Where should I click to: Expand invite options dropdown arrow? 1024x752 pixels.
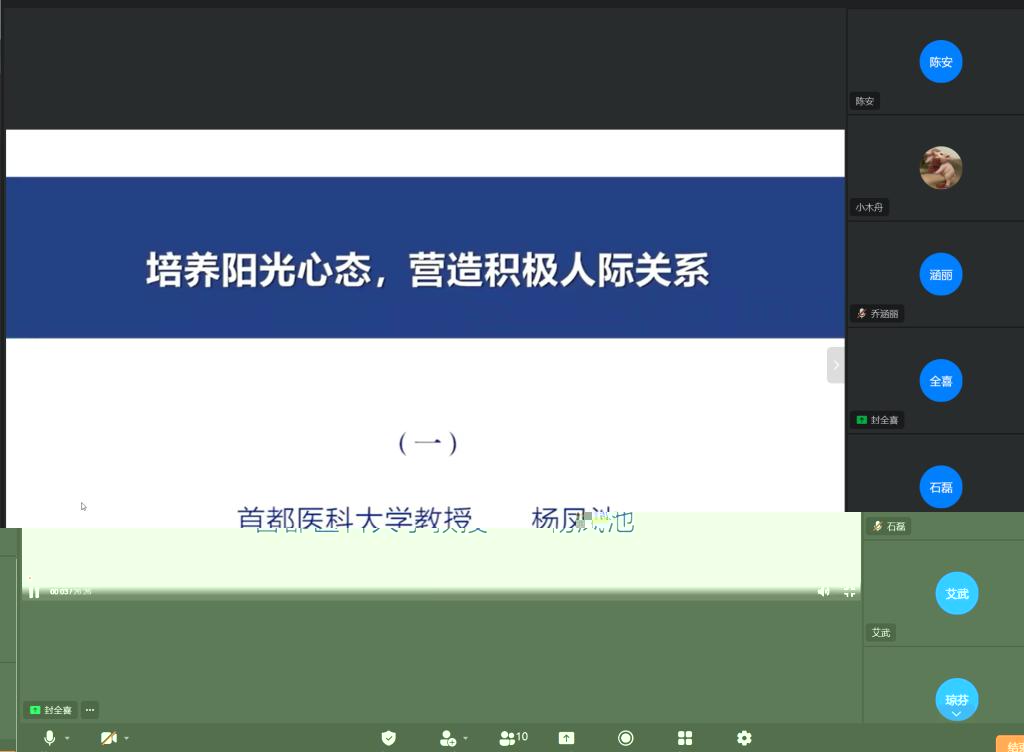point(466,738)
